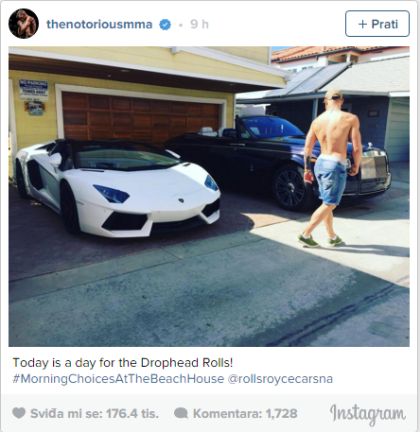Viewport: 420px width, 432px height.
Task: Follow the account with the Prati button
Action: pyautogui.click(x=377, y=24)
